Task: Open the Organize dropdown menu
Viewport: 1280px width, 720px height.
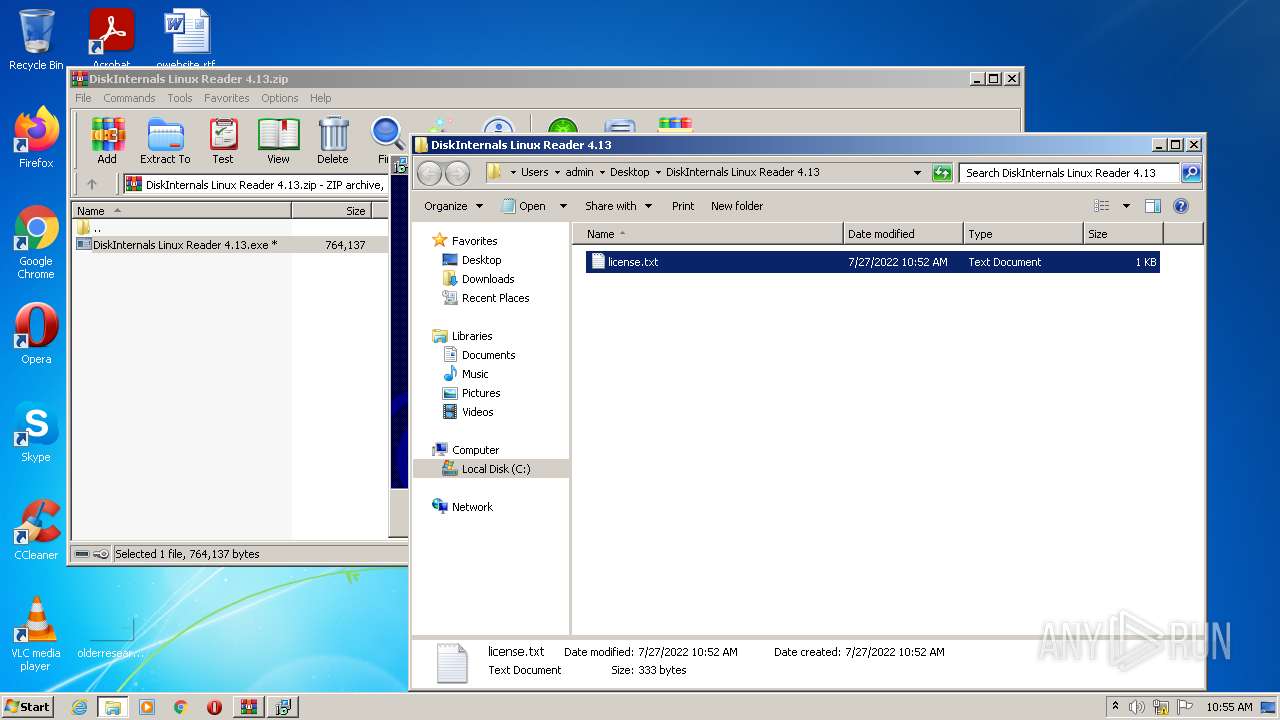Action: (454, 206)
